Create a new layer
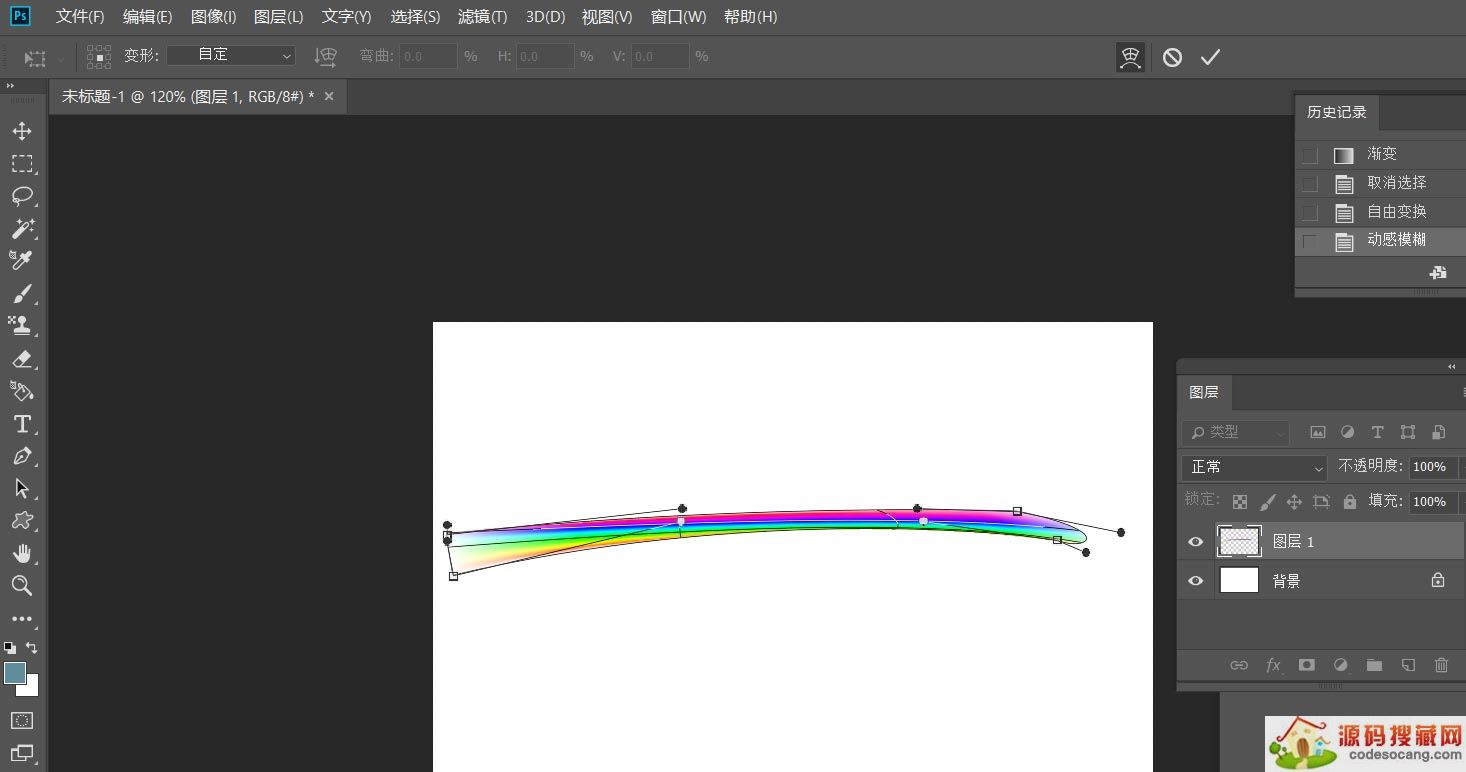 [1408, 665]
